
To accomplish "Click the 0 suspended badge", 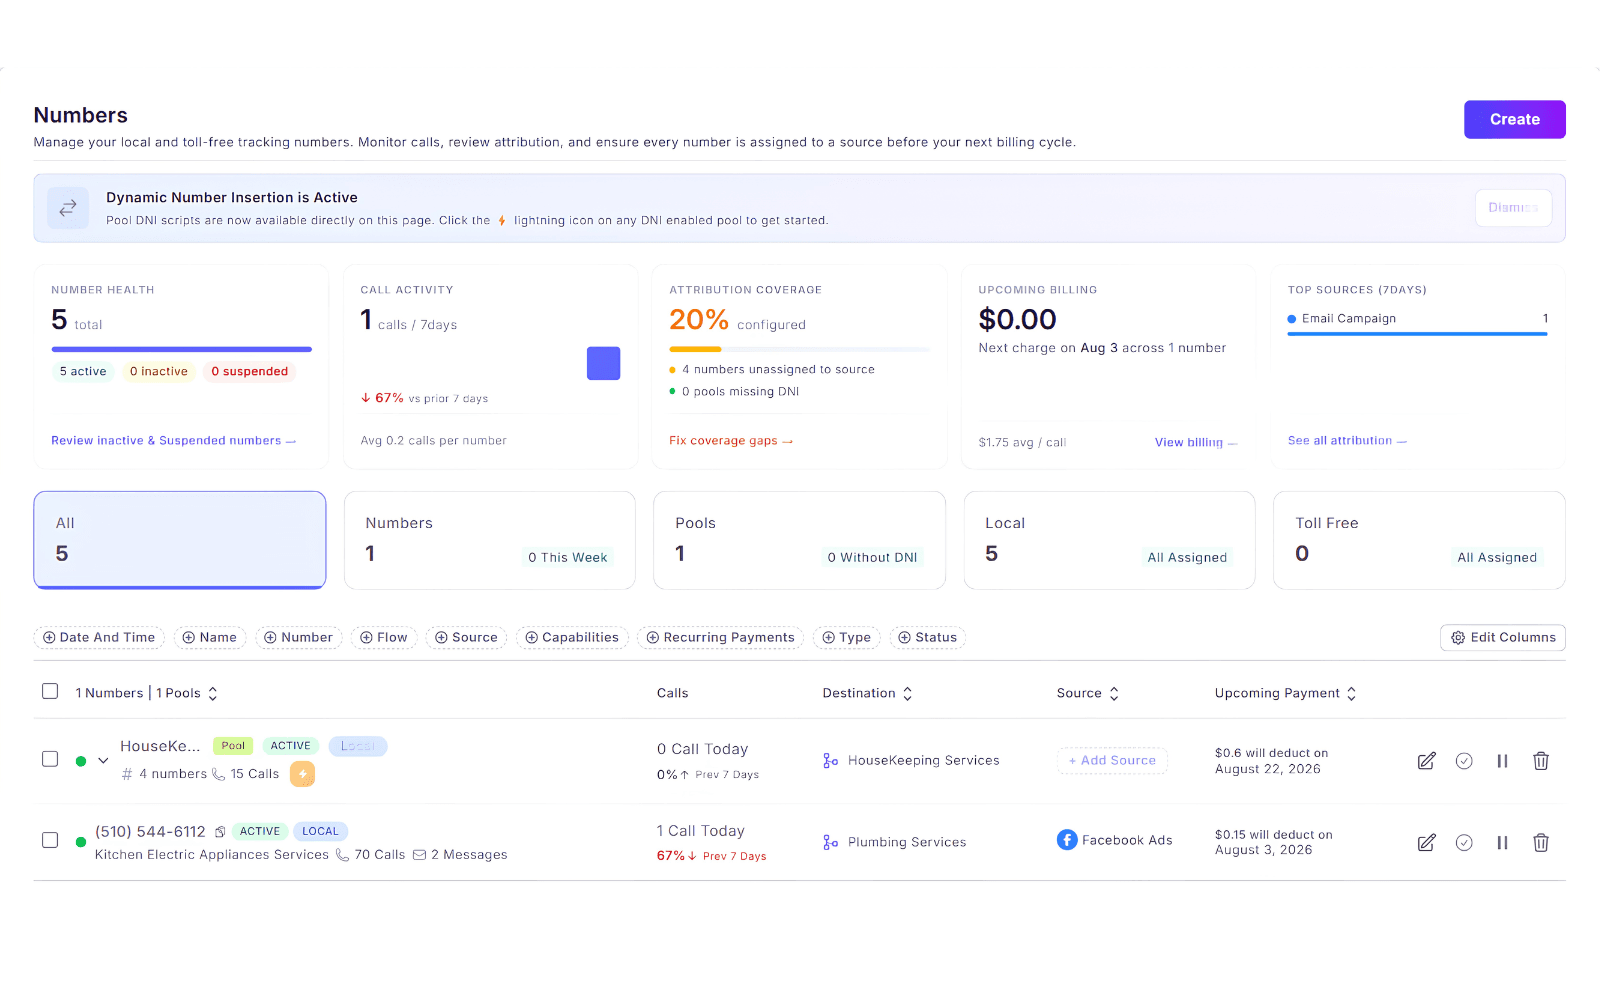I will (249, 372).
